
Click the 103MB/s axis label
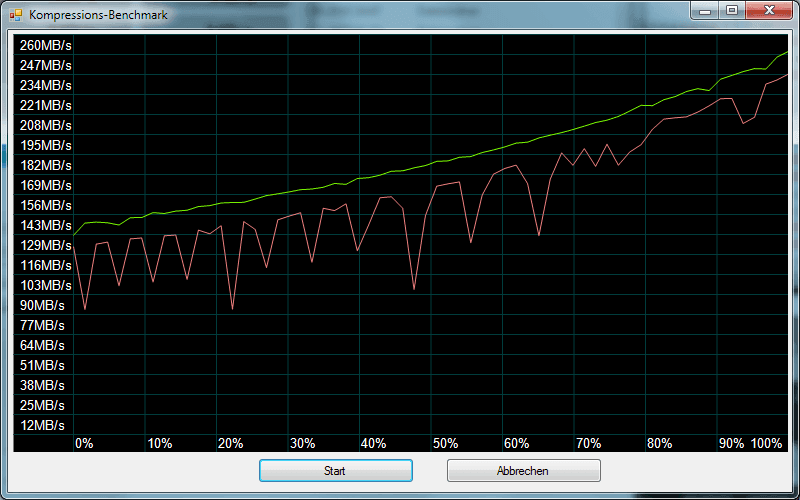(45, 286)
